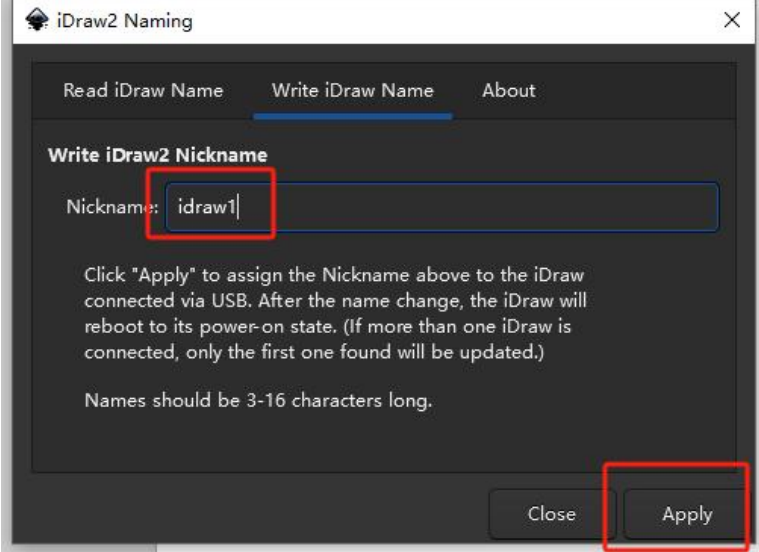
Task: Click the "iDraw2 Naming" window title text
Action: click(x=125, y=21)
